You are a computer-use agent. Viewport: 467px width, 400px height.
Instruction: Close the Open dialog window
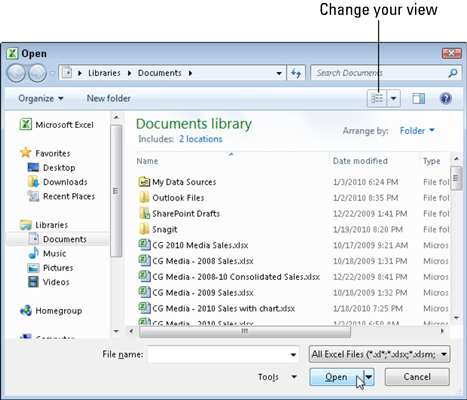(451, 53)
